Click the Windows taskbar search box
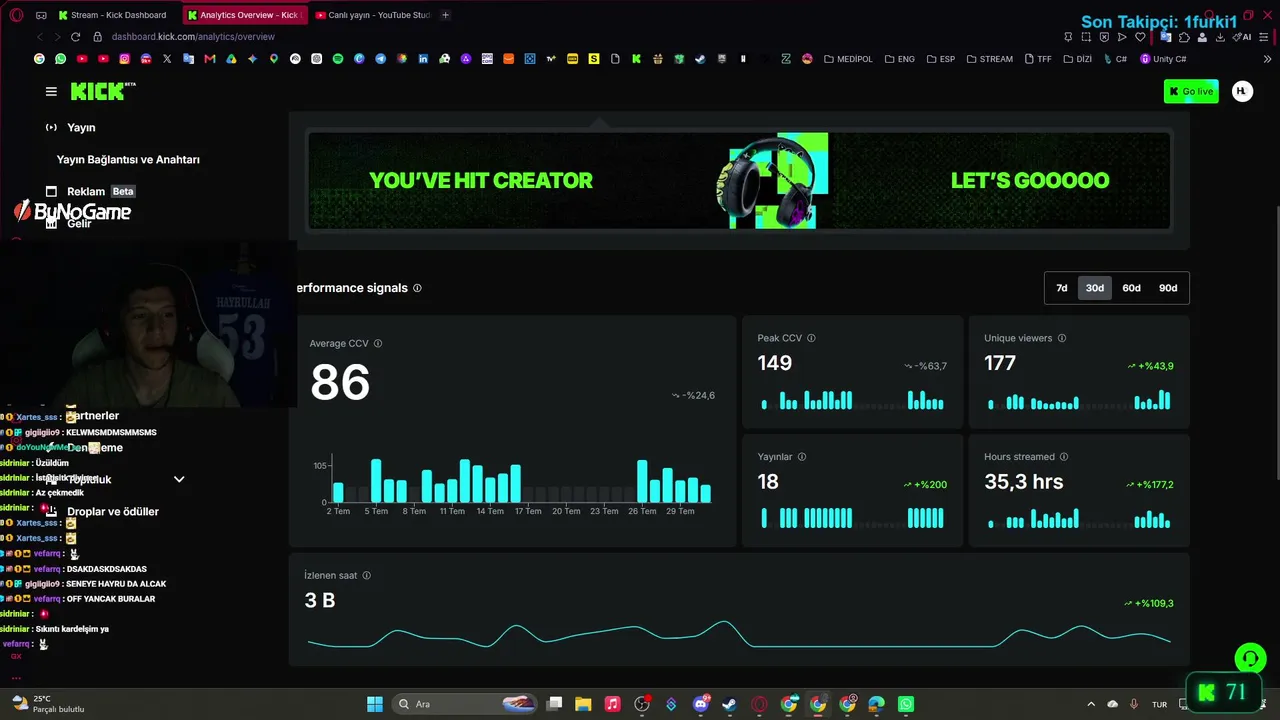This screenshot has width=1280, height=720. click(466, 704)
